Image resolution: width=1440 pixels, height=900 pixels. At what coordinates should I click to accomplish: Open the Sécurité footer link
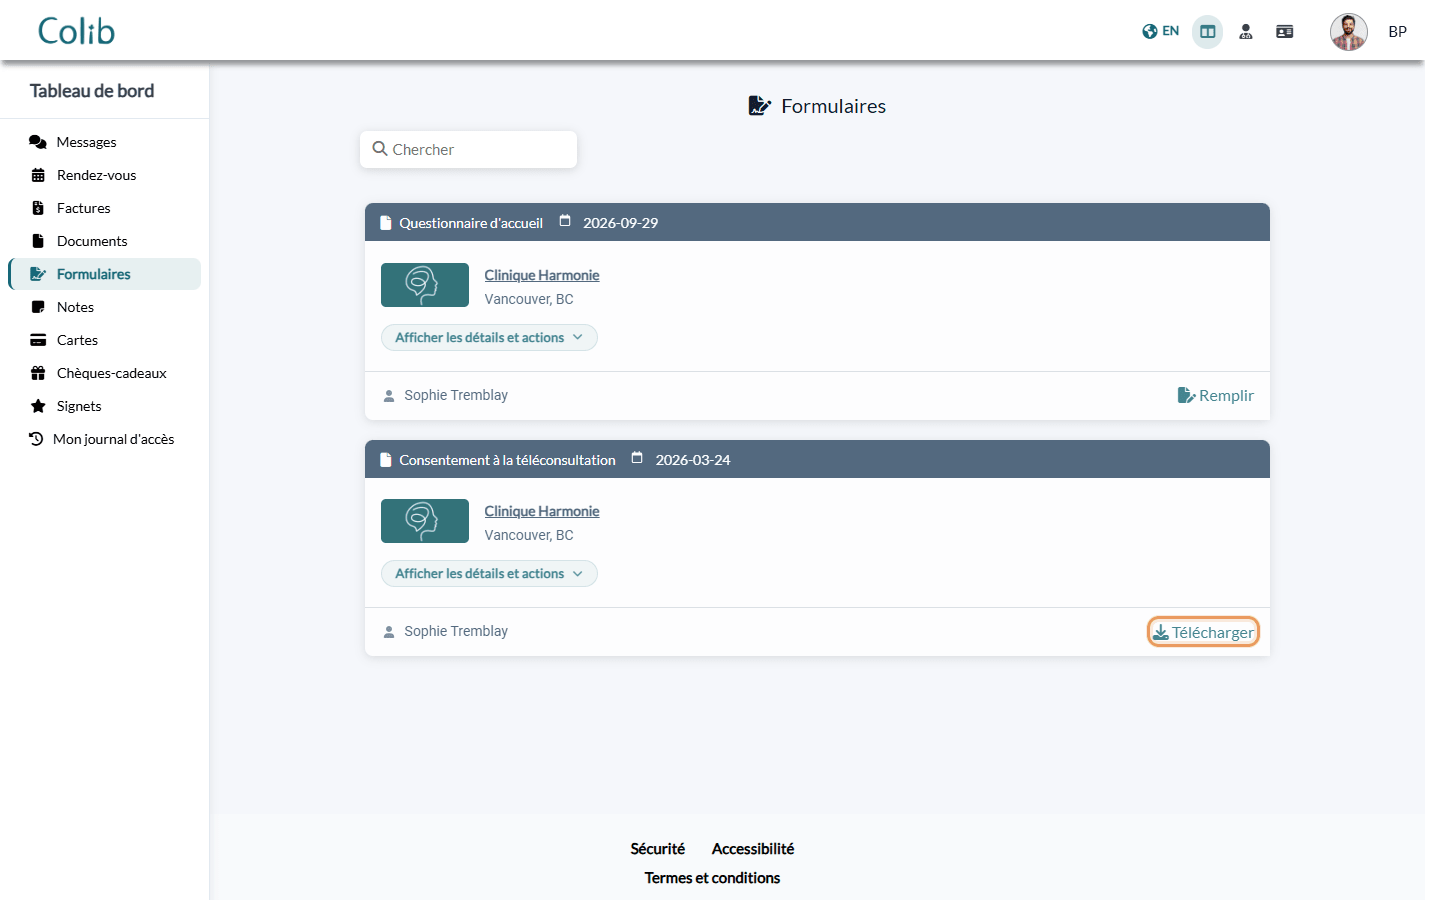658,849
